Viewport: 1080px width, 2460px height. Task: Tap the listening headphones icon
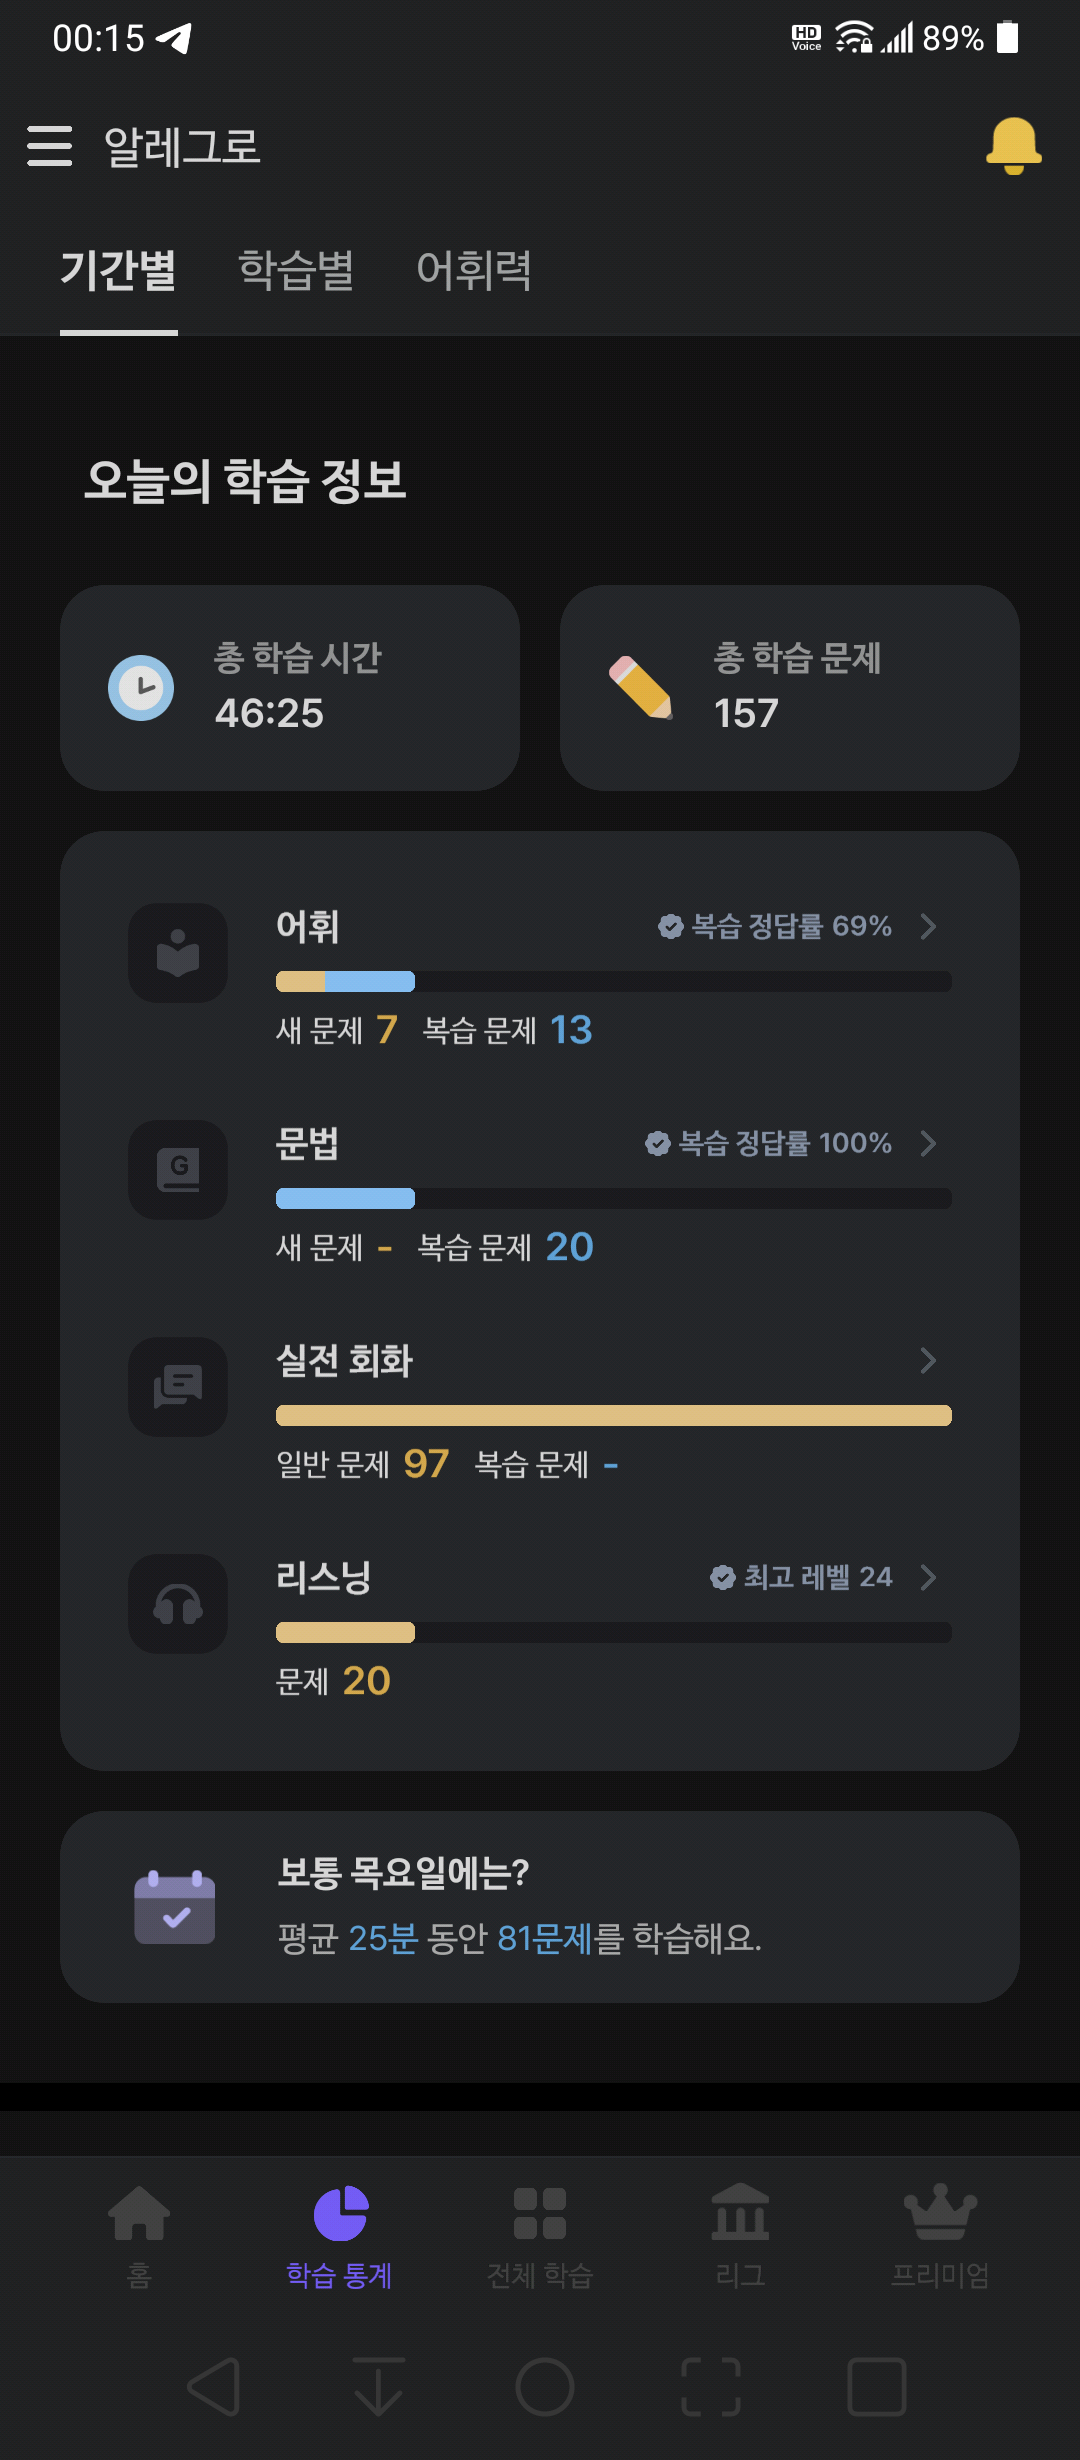click(x=178, y=1604)
